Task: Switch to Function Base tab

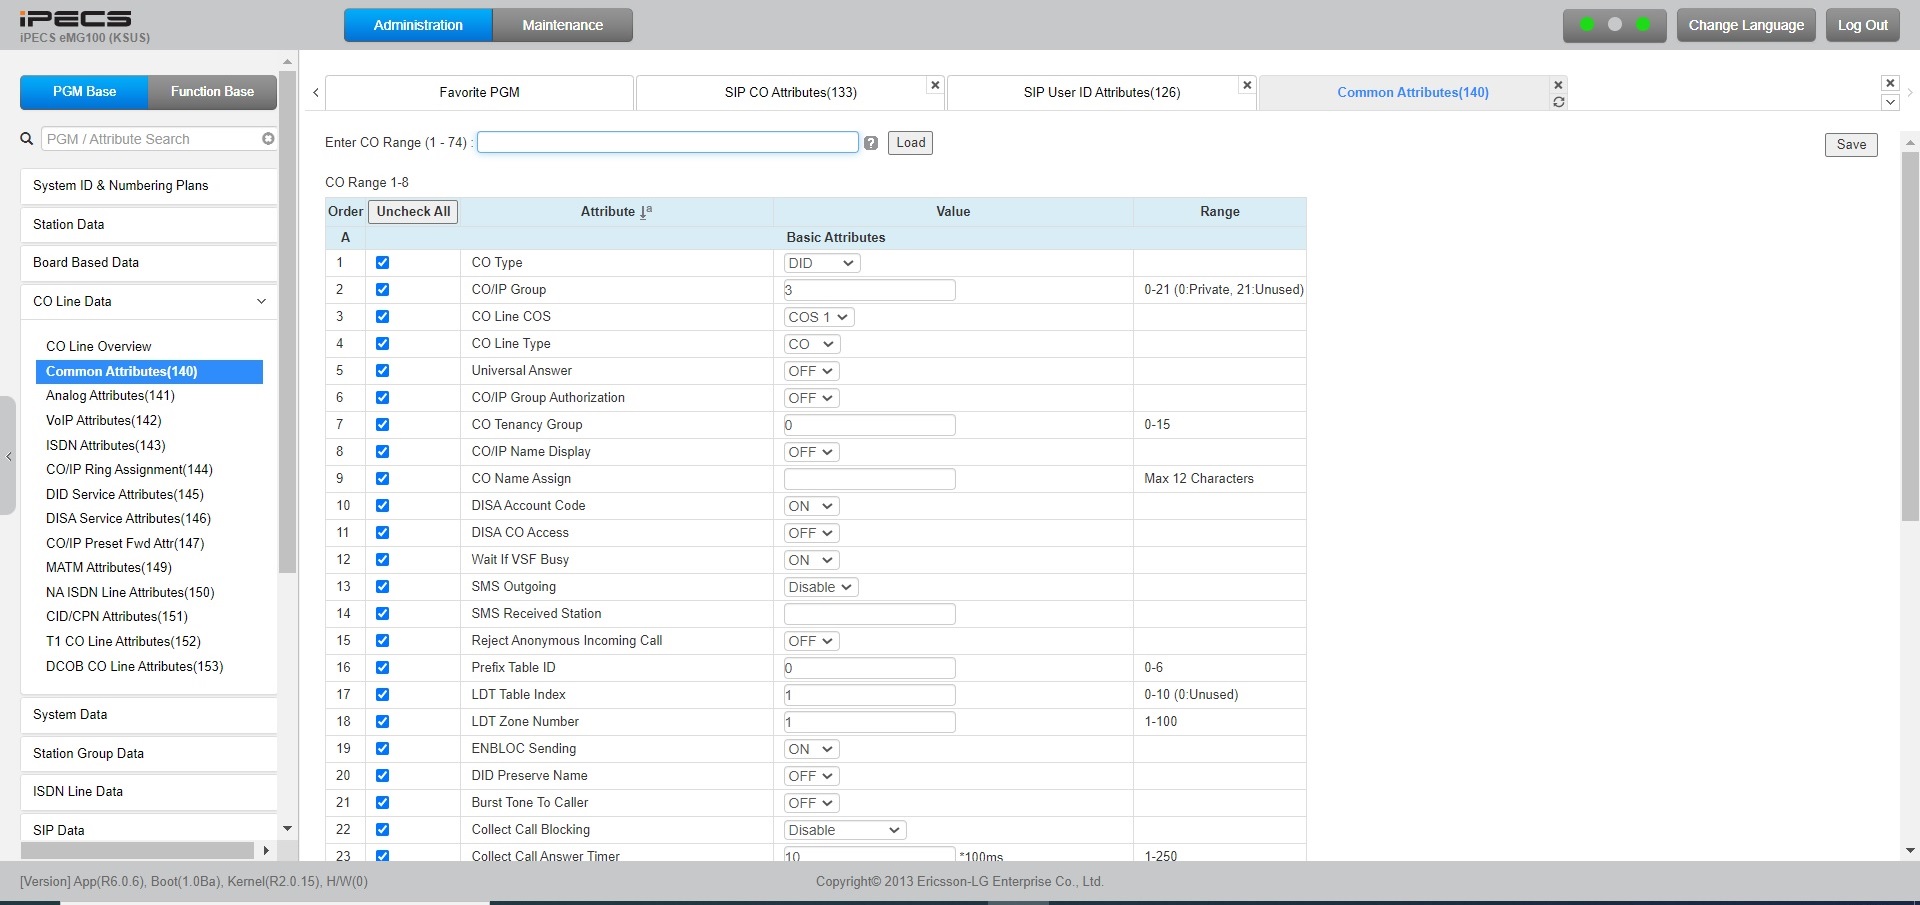Action: [x=212, y=92]
